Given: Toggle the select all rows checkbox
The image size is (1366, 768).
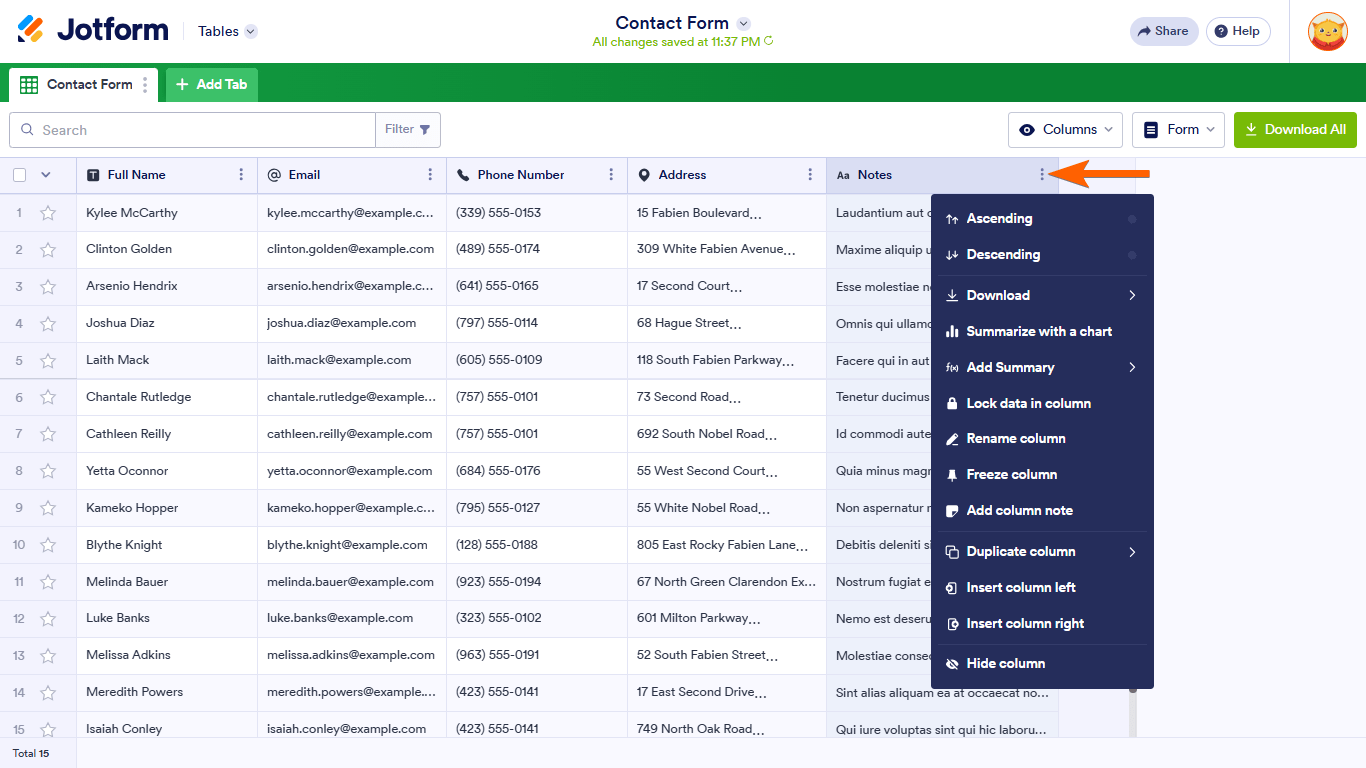Looking at the screenshot, I should point(20,175).
